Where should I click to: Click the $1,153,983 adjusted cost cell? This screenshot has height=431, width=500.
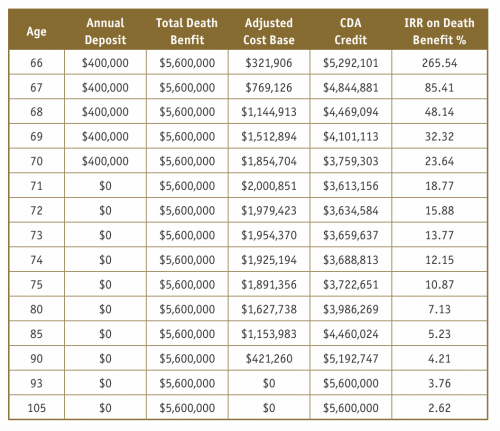[269, 334]
